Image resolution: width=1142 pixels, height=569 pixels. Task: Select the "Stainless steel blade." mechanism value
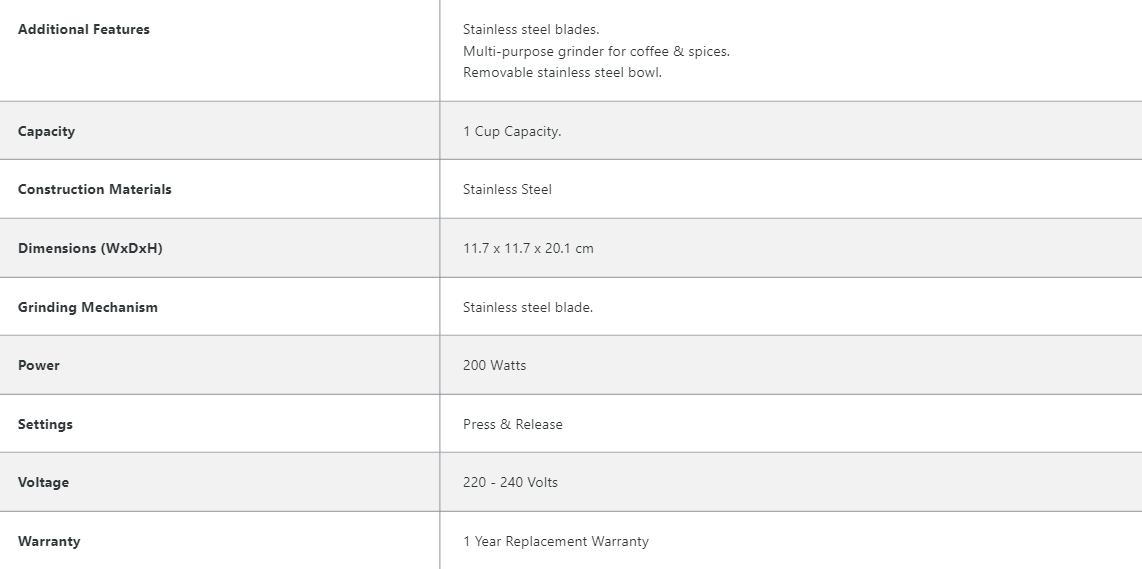coord(528,307)
